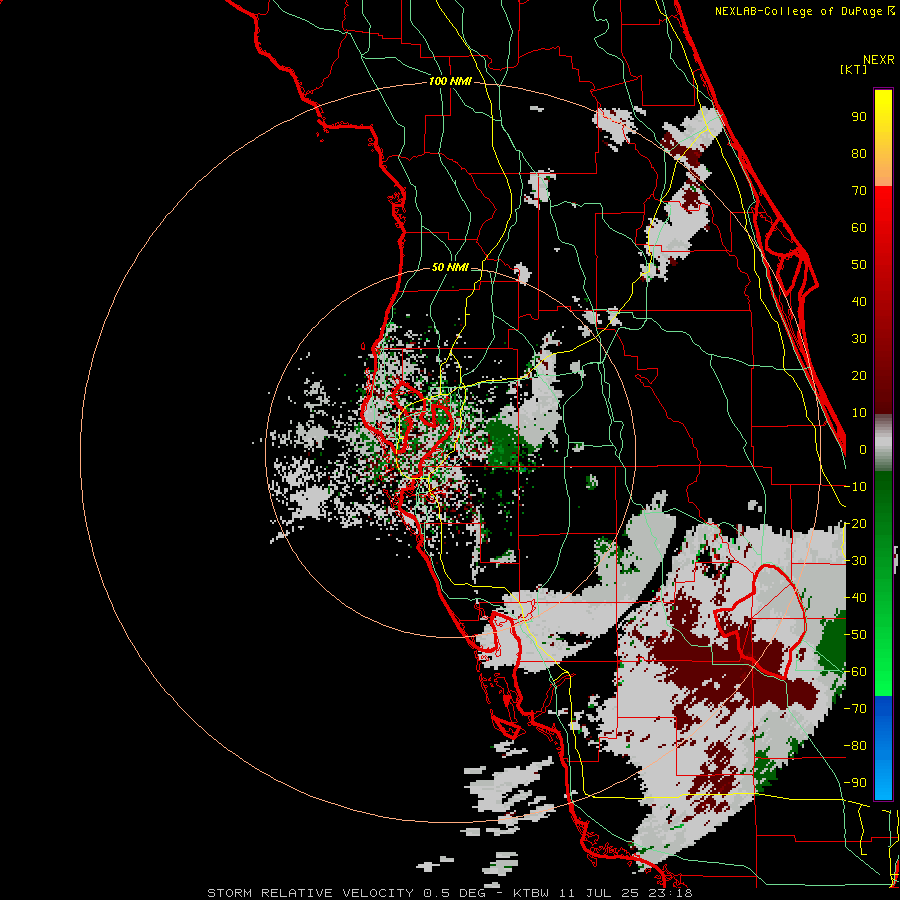This screenshot has width=900, height=900.
Task: Click the -10 knot scale label
Action: tap(855, 487)
